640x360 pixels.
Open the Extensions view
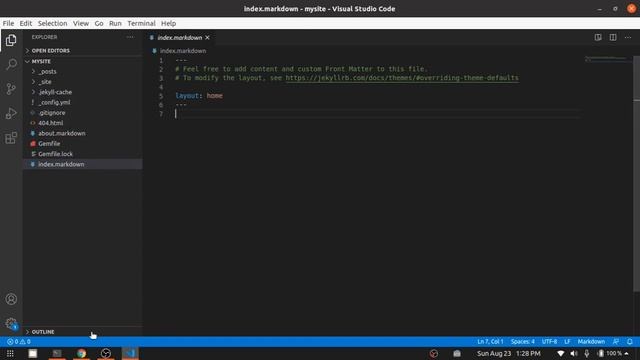11,138
